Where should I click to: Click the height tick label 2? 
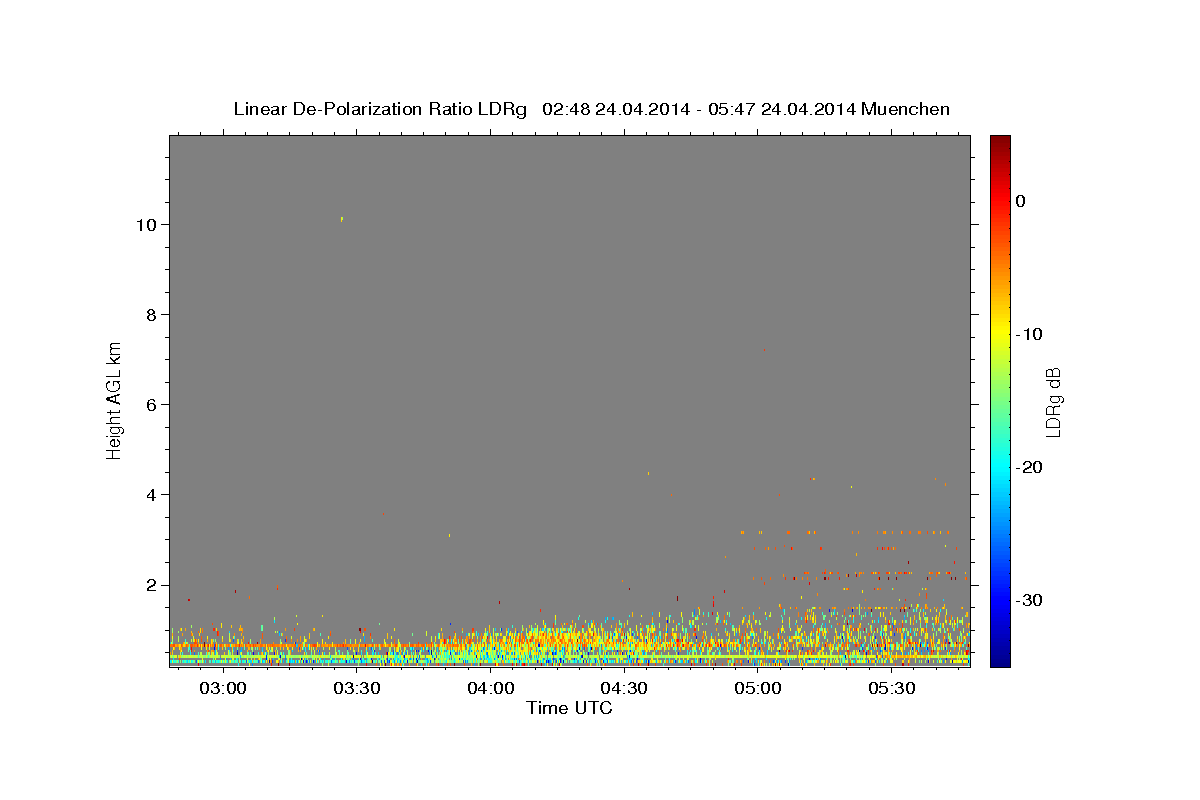pyautogui.click(x=150, y=584)
